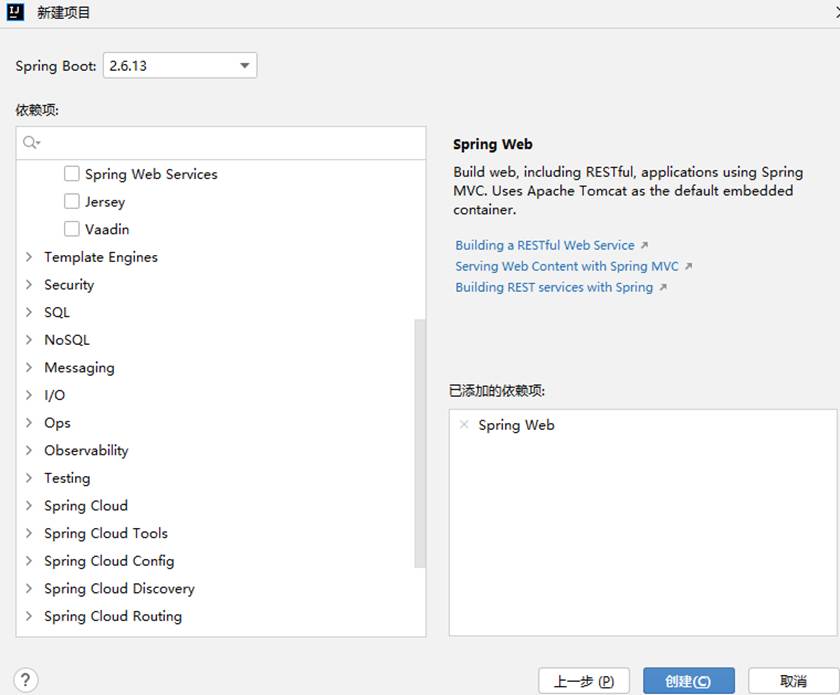The width and height of the screenshot is (840, 695).
Task: Click the IntelliJ IDEA logo icon
Action: point(16,12)
